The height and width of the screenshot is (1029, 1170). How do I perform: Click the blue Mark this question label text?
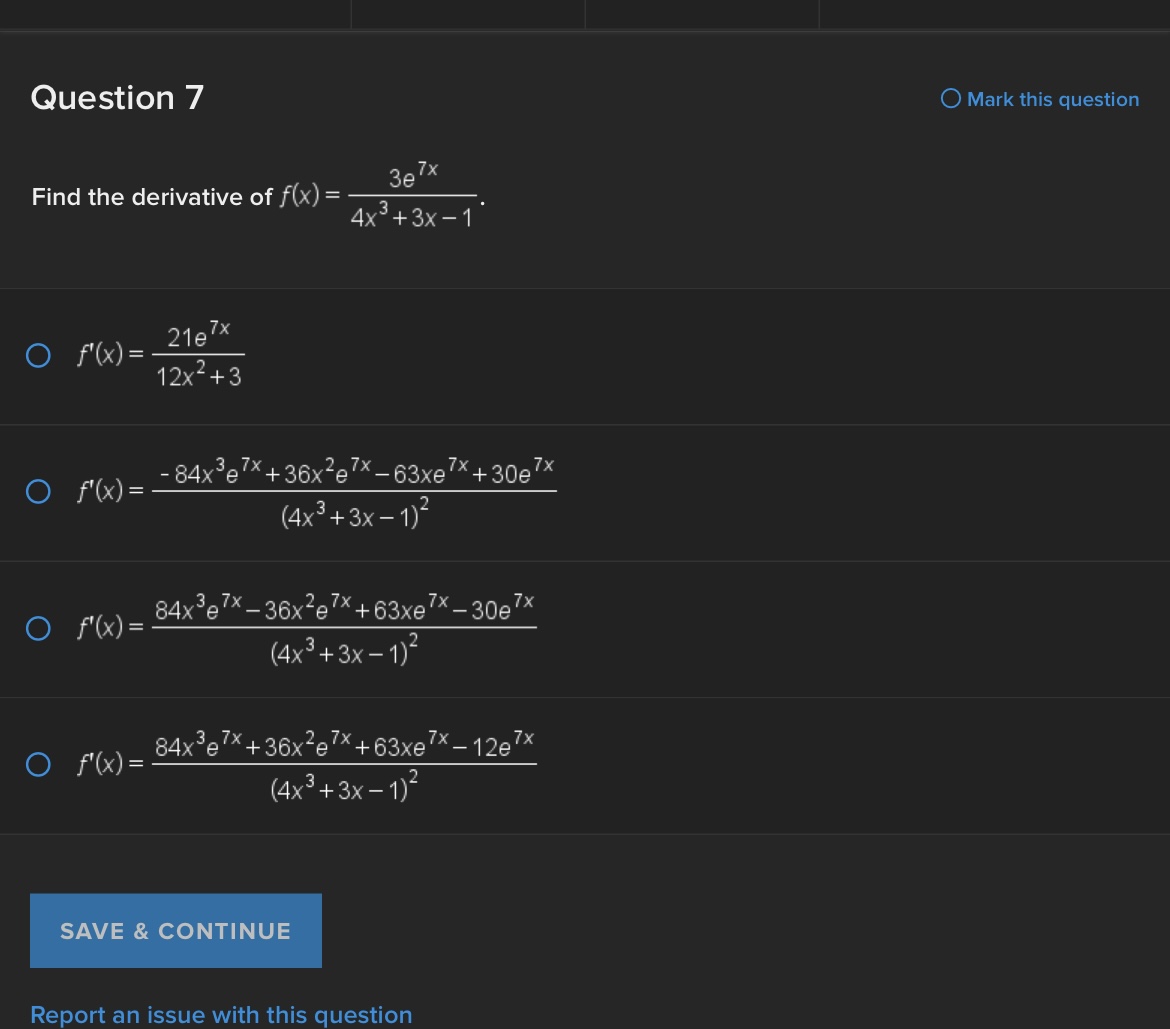point(1052,99)
